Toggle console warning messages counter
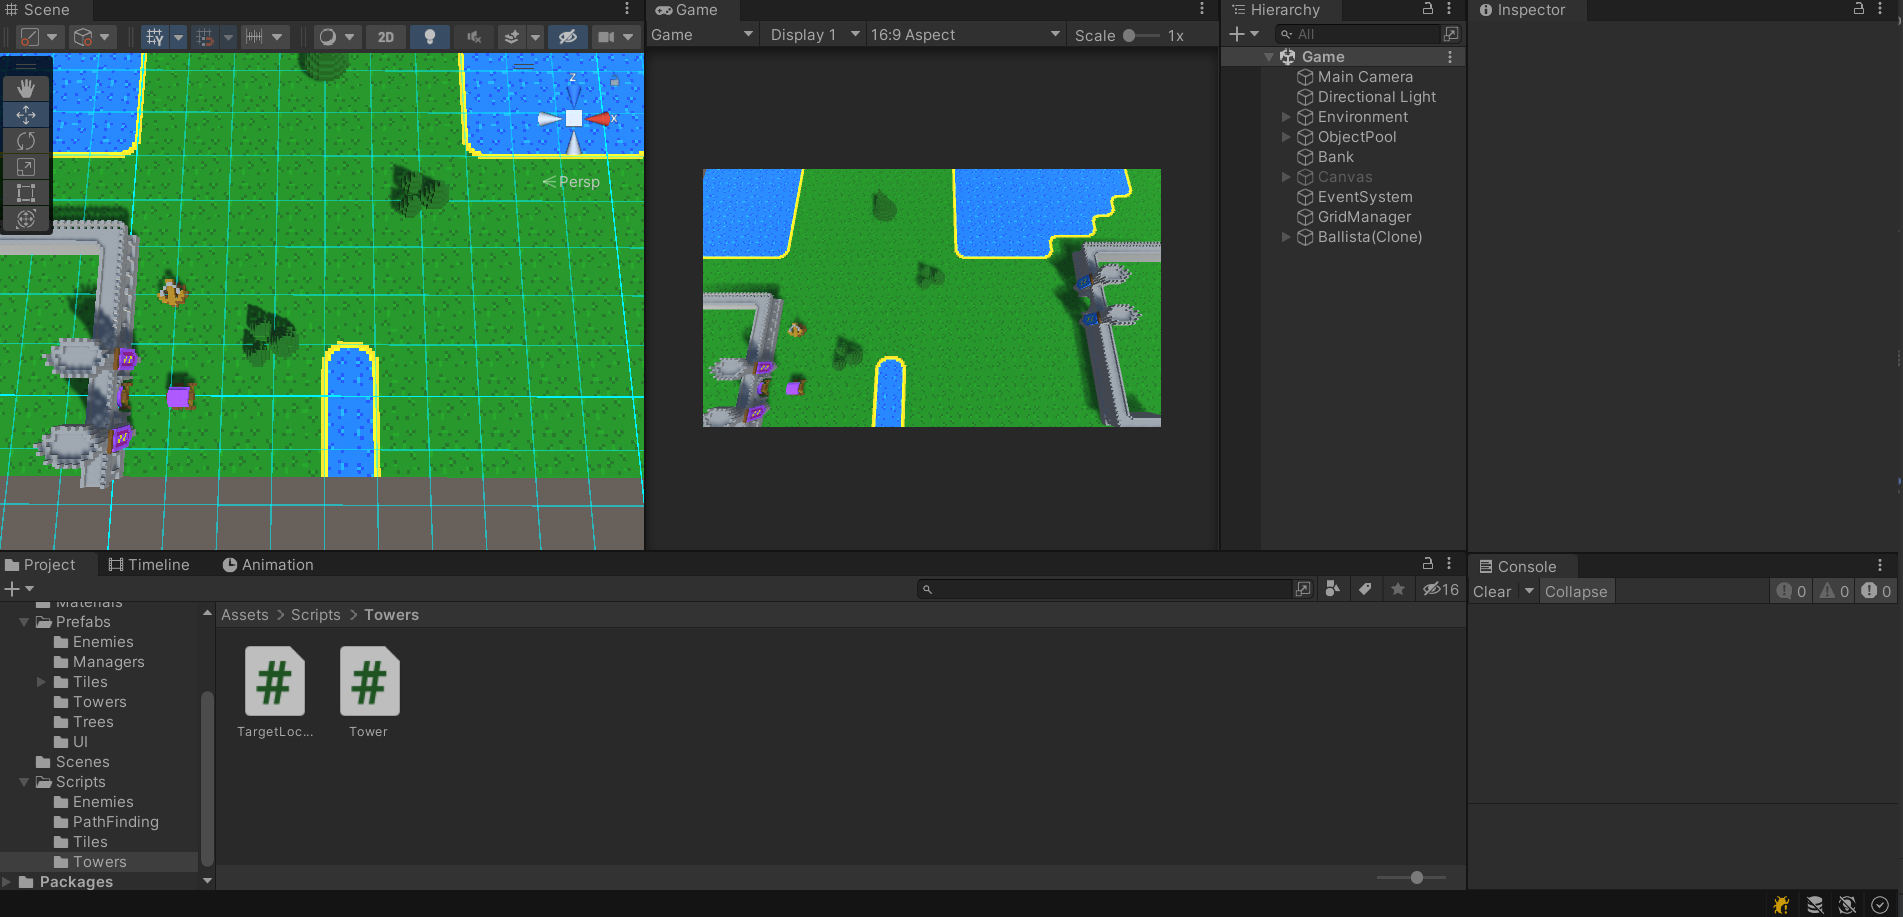The image size is (1903, 917). (x=1834, y=591)
